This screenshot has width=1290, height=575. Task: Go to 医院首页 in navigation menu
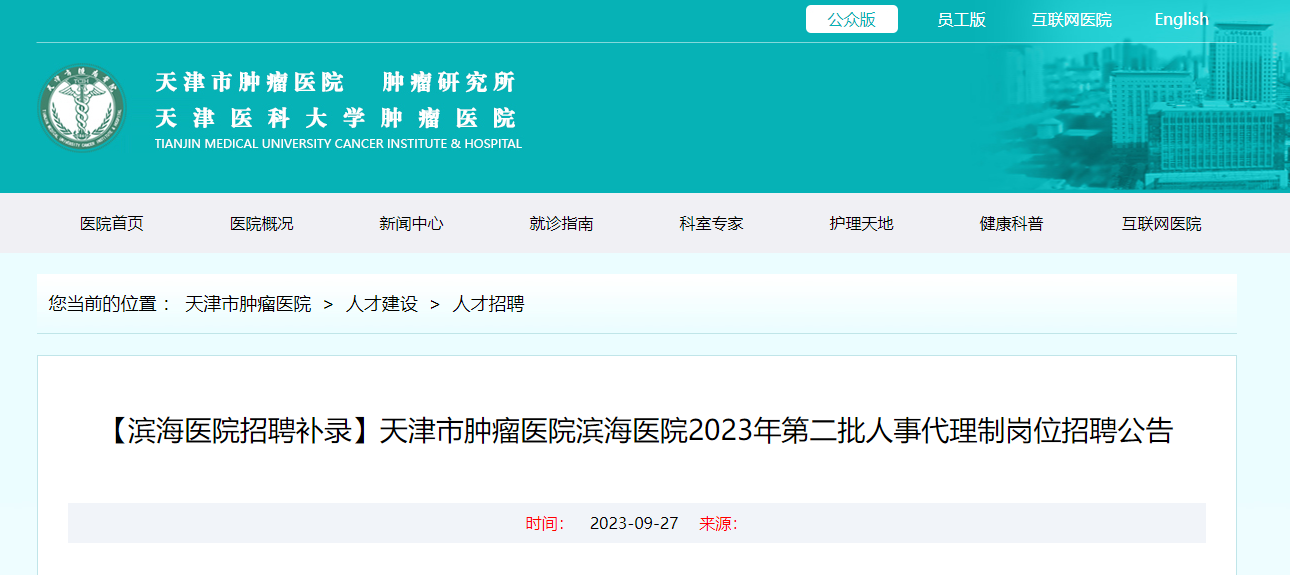[112, 223]
